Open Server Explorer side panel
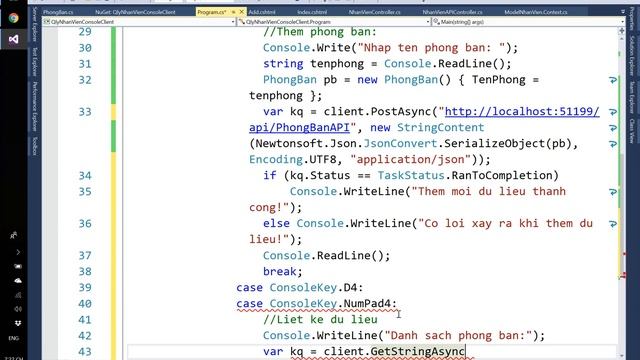This screenshot has height=360, width=640. (35, 24)
